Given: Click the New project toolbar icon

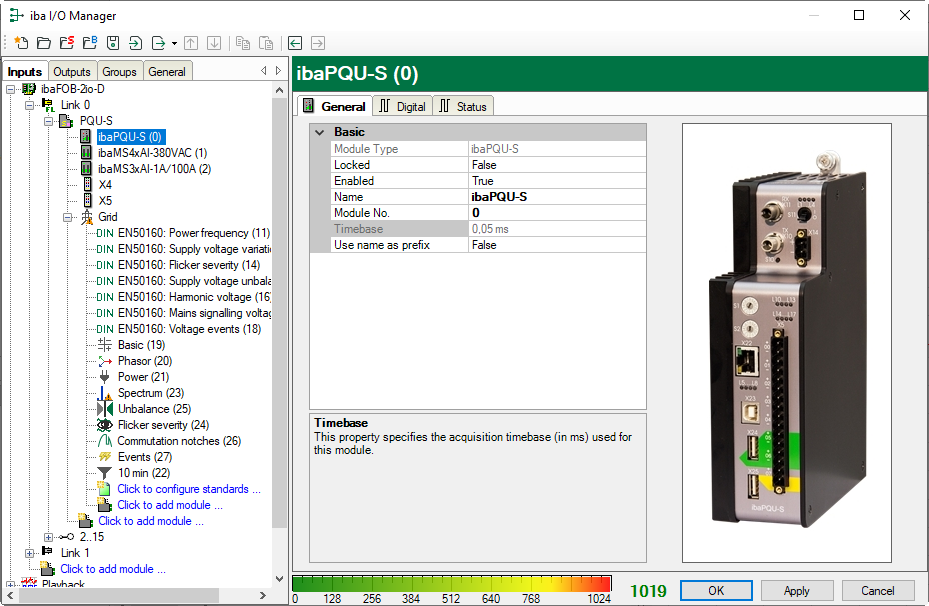Looking at the screenshot, I should coord(21,43).
